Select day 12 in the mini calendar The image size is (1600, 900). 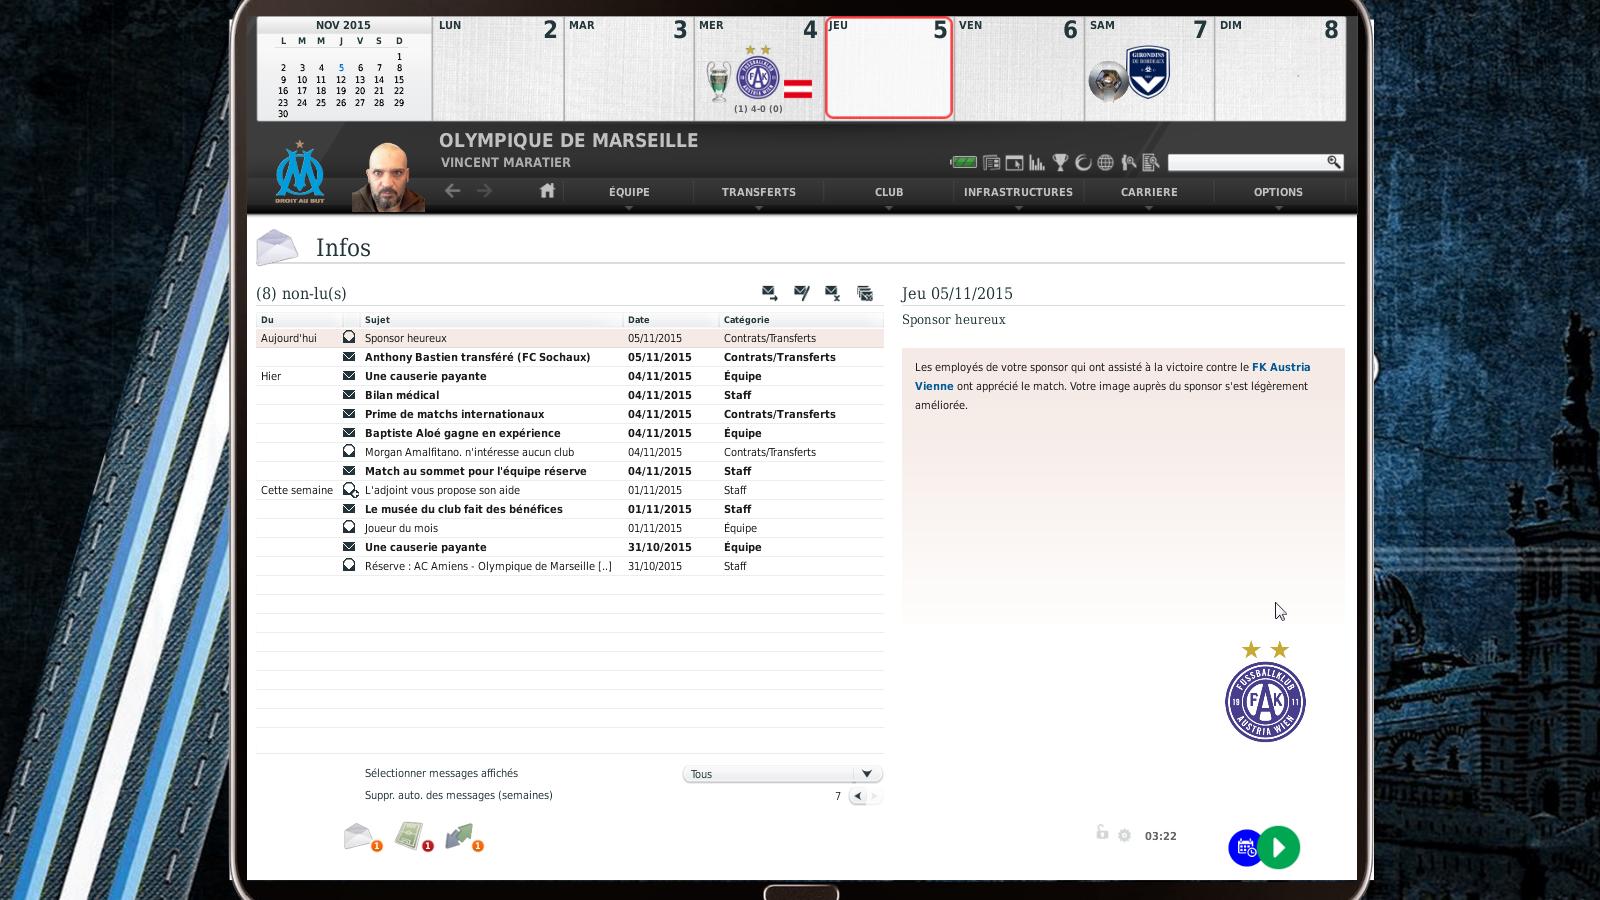[341, 80]
